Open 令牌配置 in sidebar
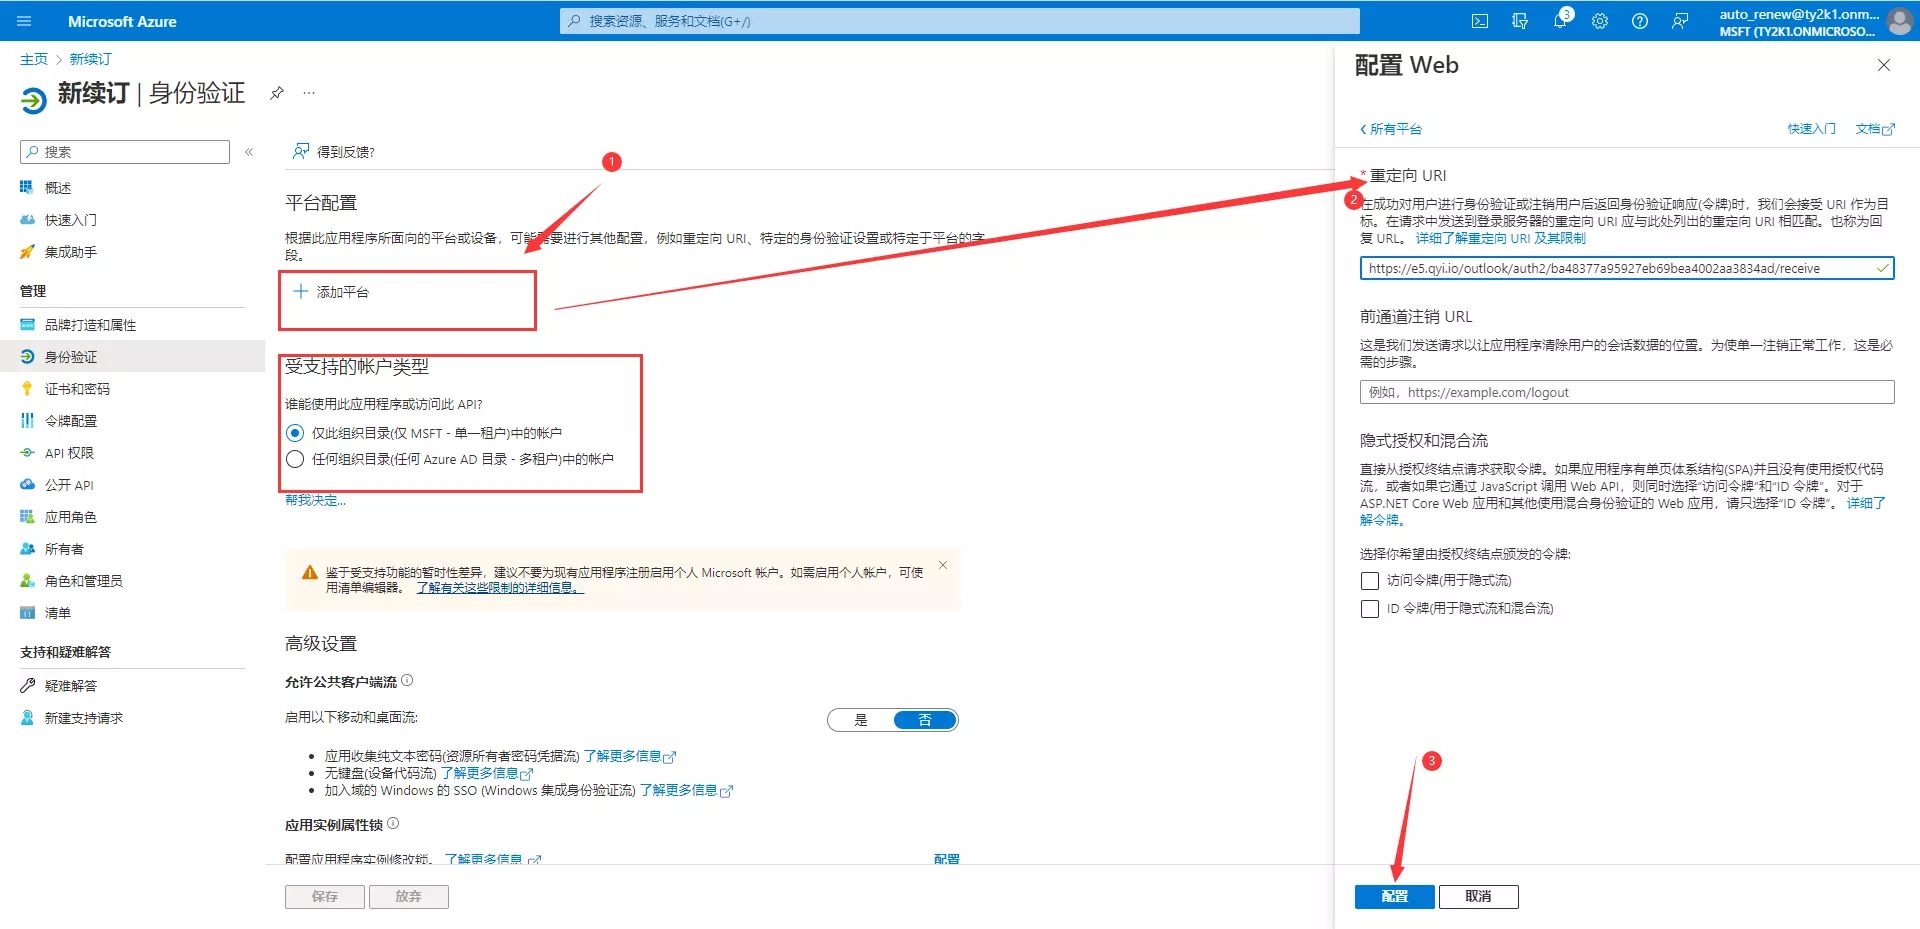The width and height of the screenshot is (1920, 929). point(71,421)
